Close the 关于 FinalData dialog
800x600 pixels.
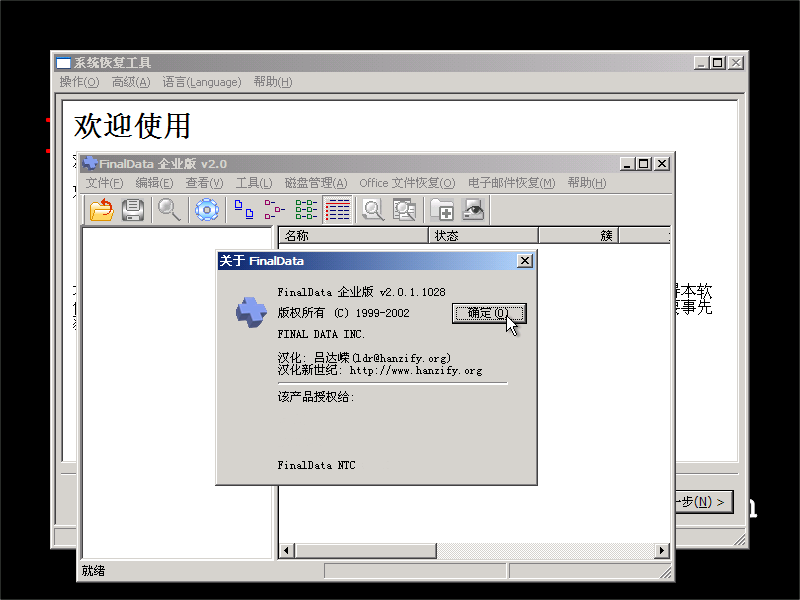coord(524,261)
